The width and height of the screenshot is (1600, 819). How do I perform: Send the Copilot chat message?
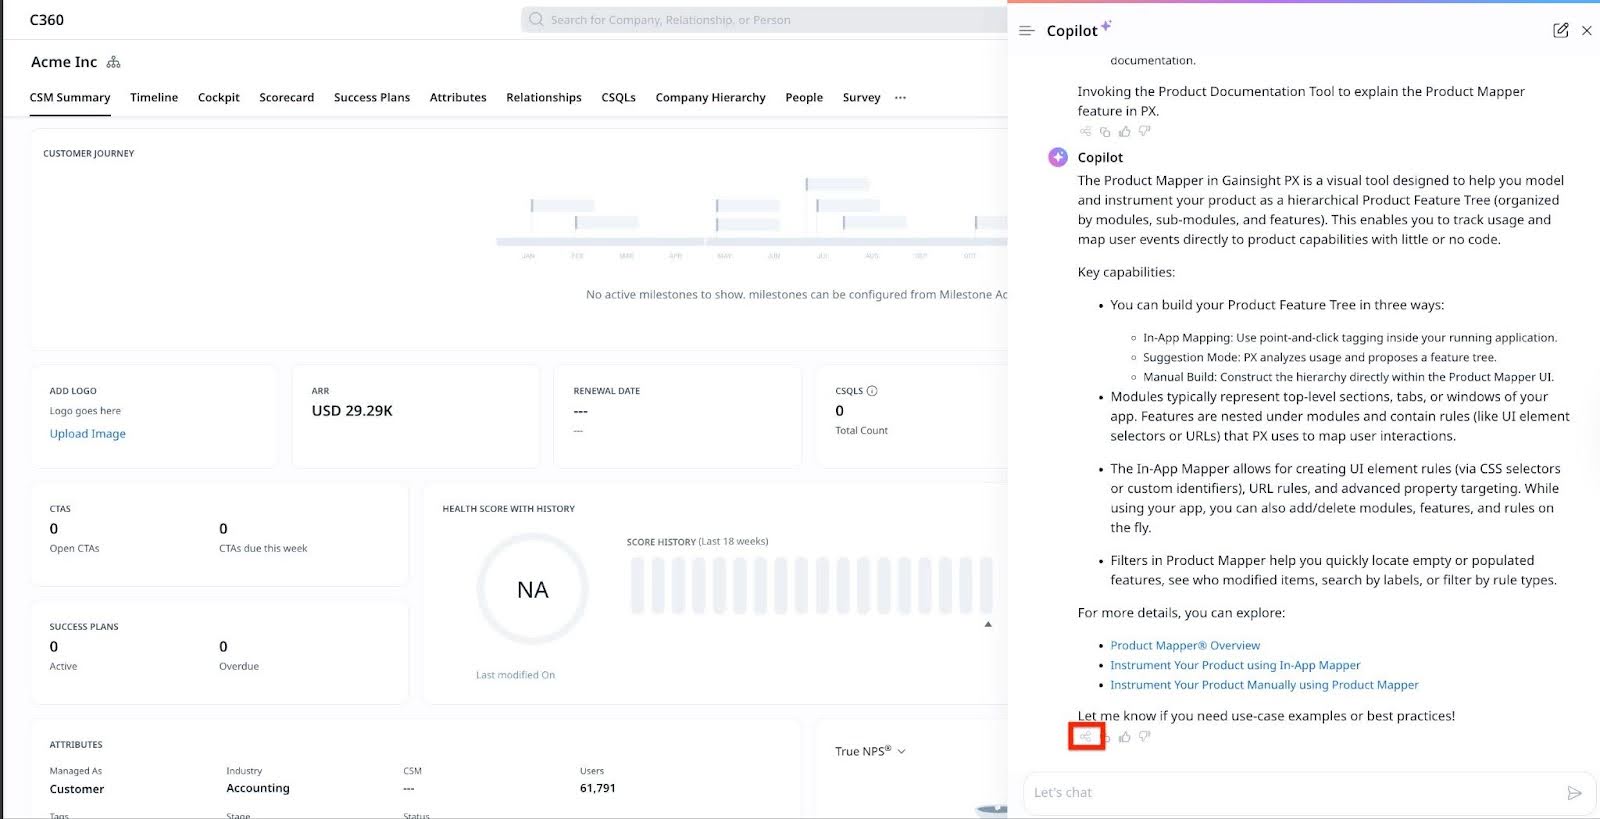point(1575,793)
